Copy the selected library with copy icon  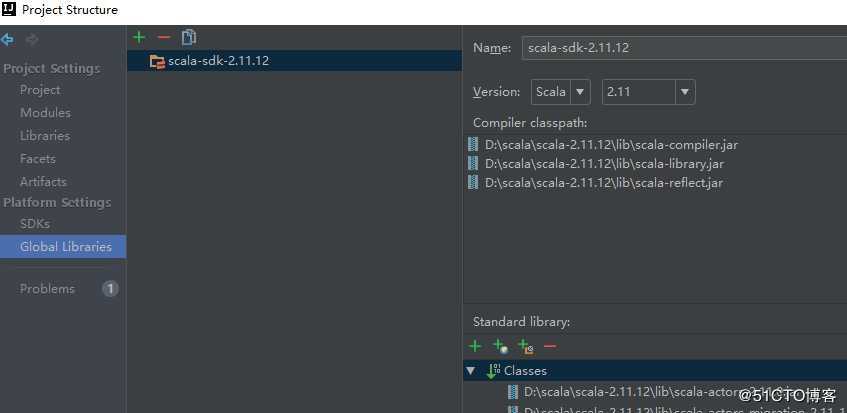[x=189, y=37]
